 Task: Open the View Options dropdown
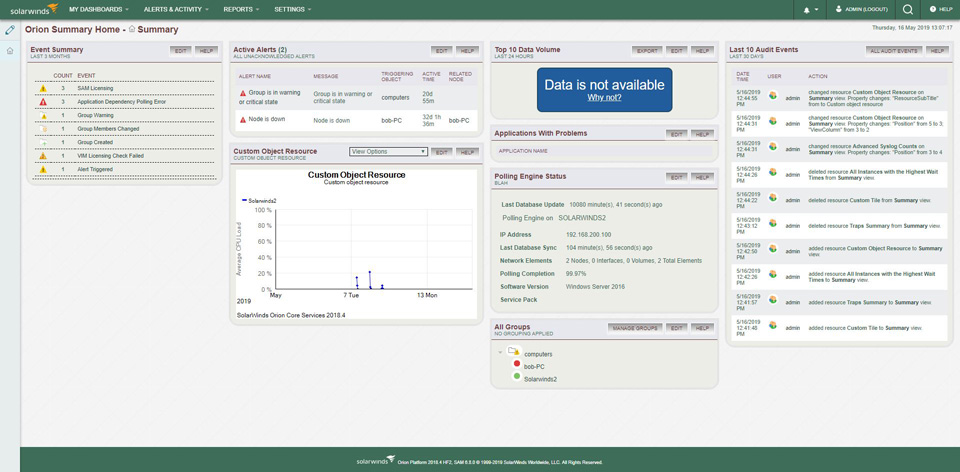pyautogui.click(x=388, y=152)
